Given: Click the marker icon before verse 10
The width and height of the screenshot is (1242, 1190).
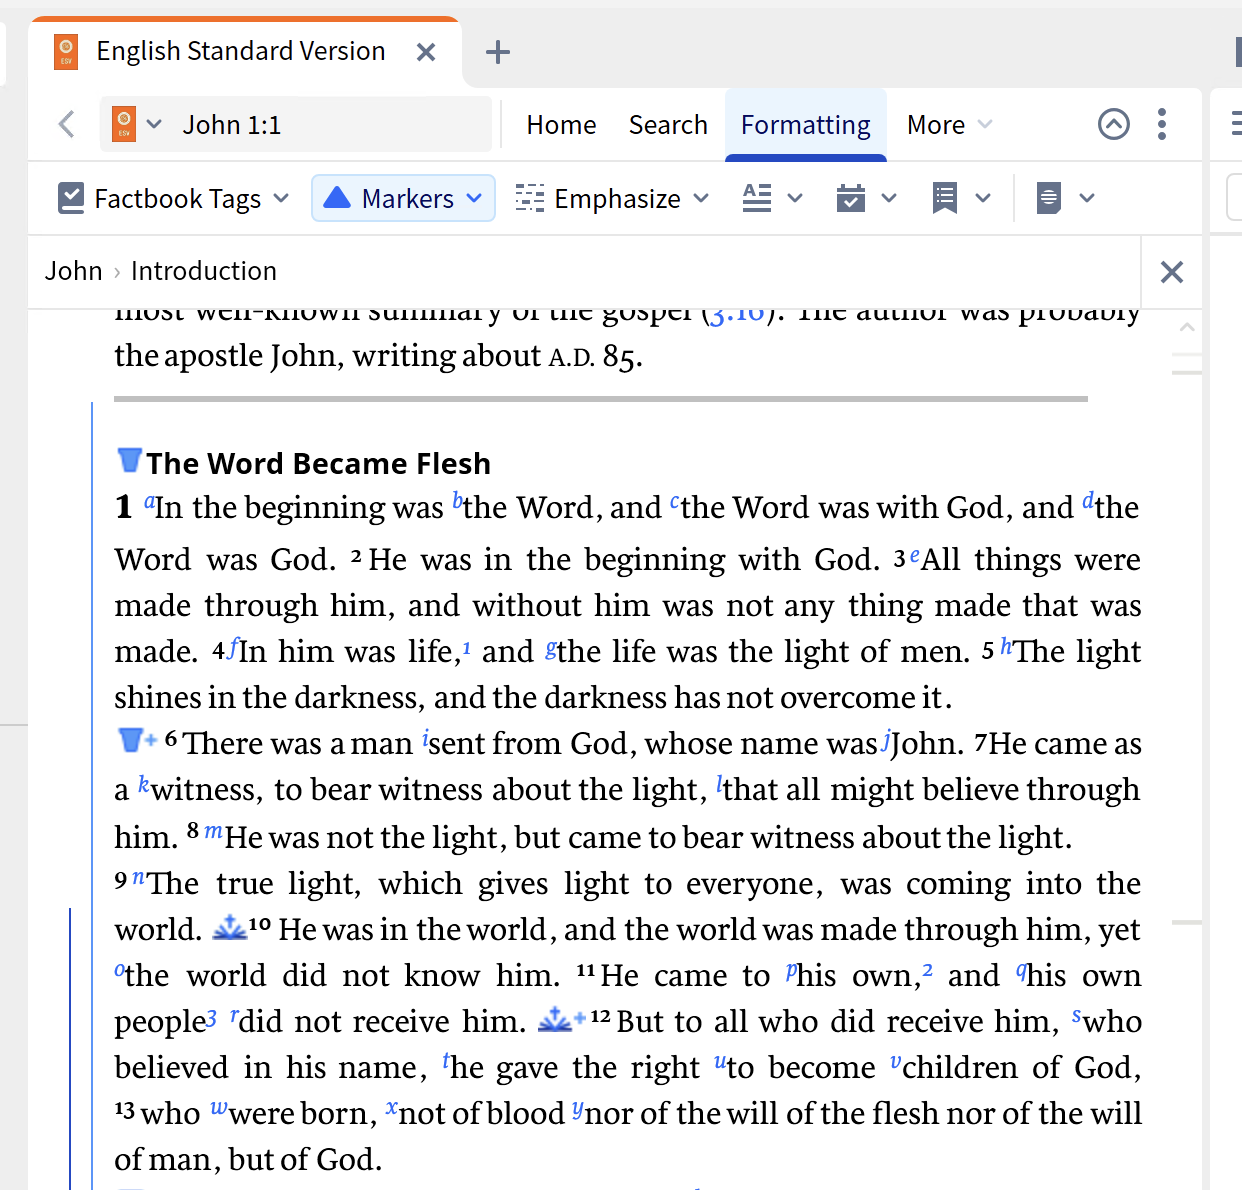Looking at the screenshot, I should pos(230,927).
